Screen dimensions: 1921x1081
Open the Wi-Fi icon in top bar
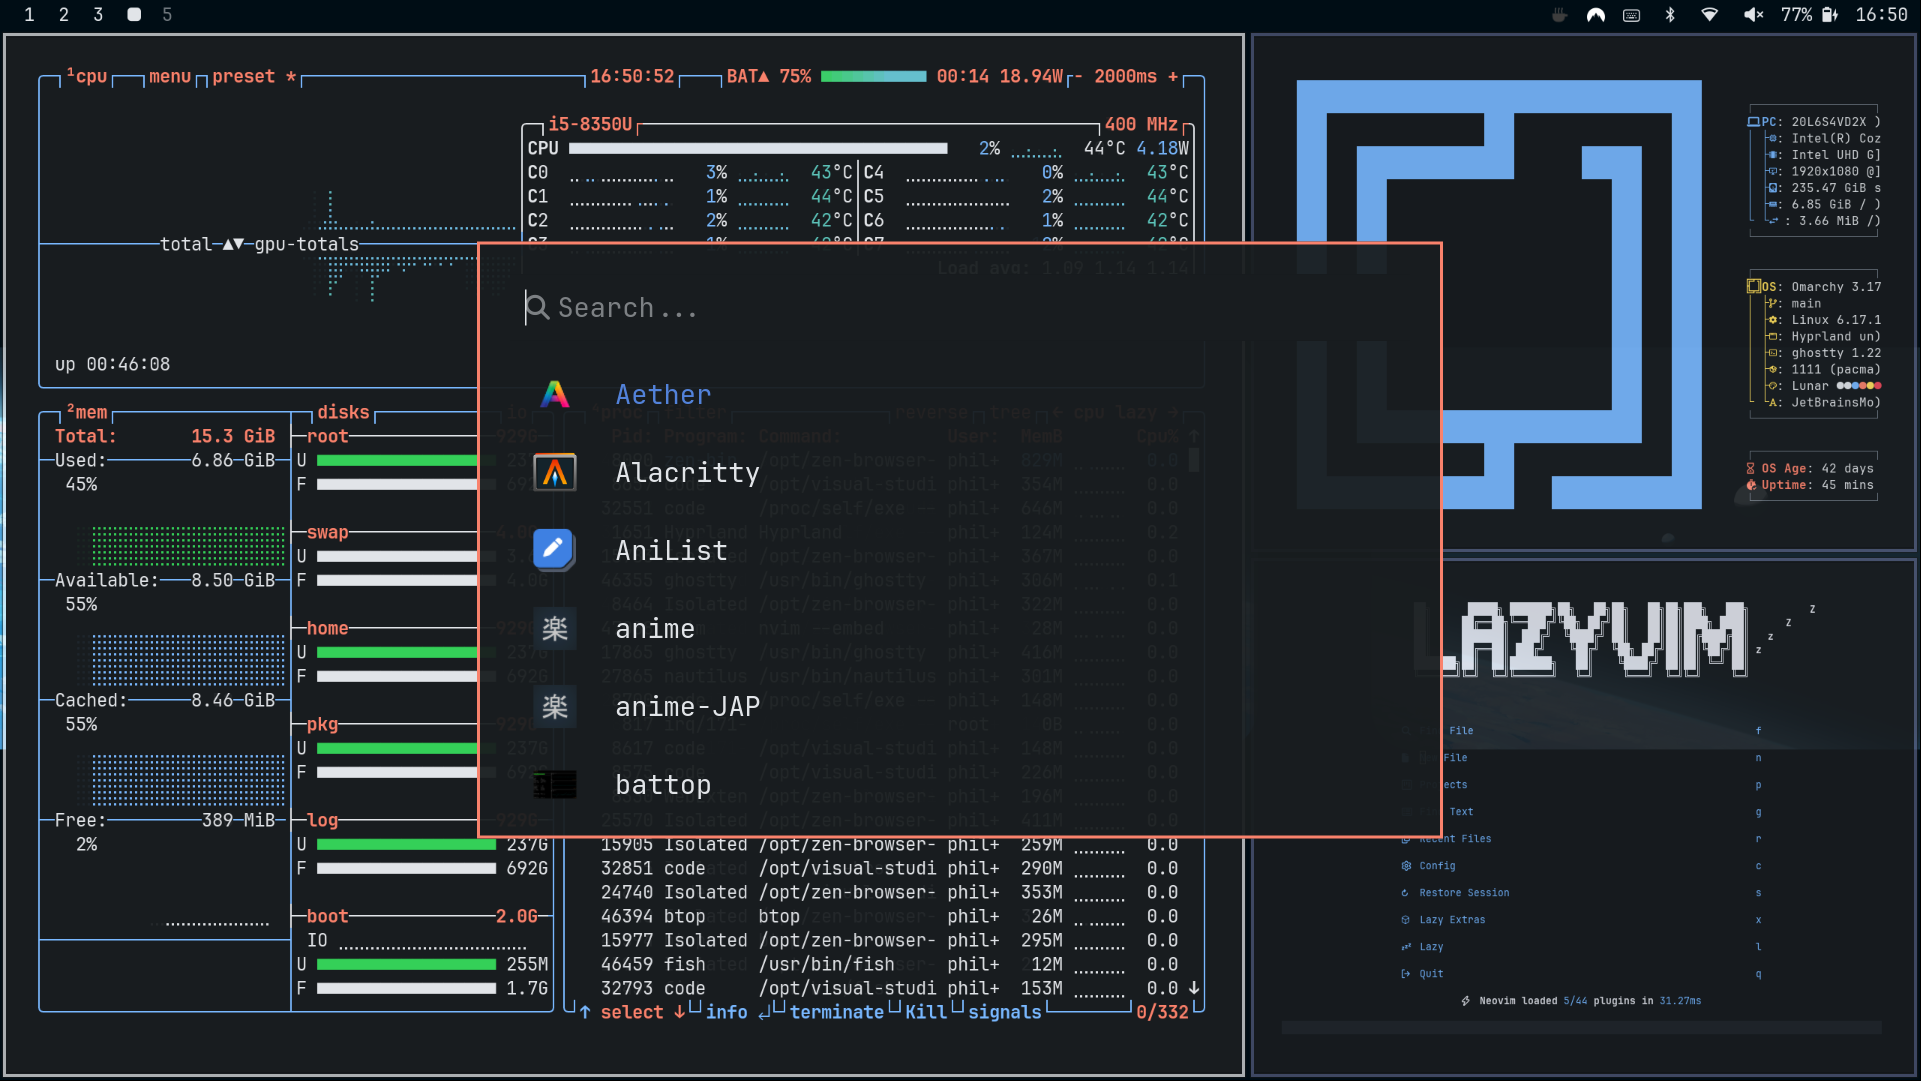click(1710, 15)
